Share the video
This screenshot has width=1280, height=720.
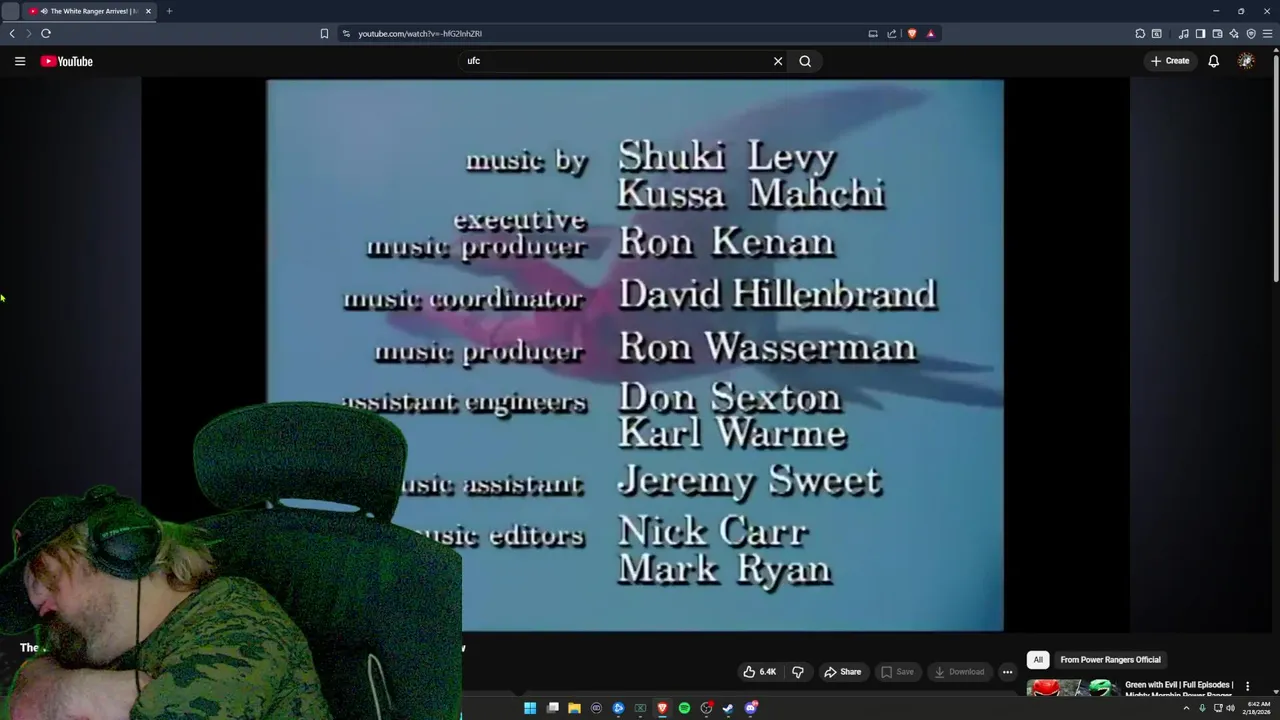click(x=842, y=672)
